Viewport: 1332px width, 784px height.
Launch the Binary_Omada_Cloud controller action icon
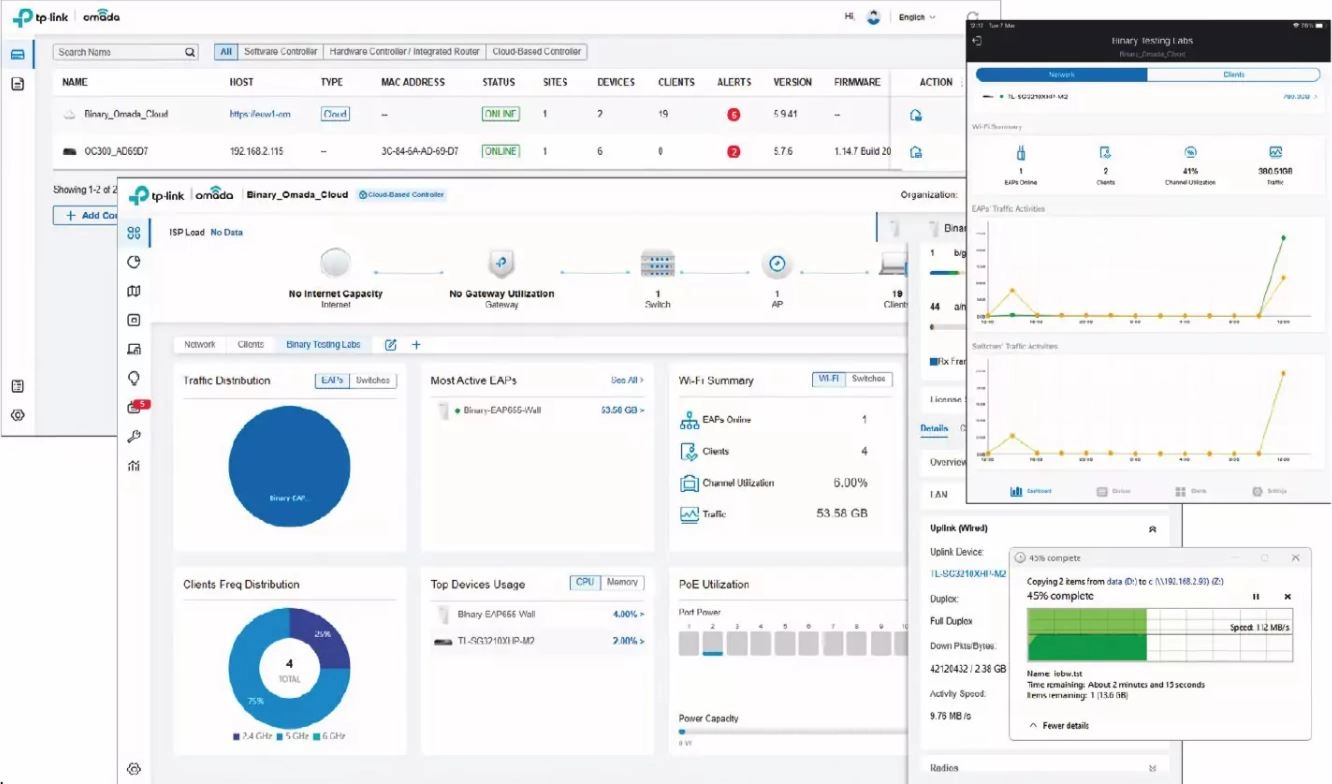[x=915, y=115]
